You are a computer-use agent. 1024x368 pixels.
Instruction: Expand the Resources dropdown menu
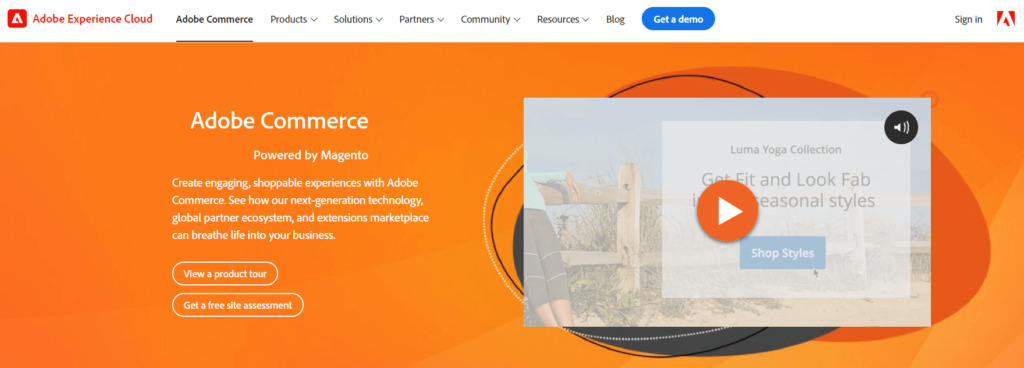(x=563, y=20)
